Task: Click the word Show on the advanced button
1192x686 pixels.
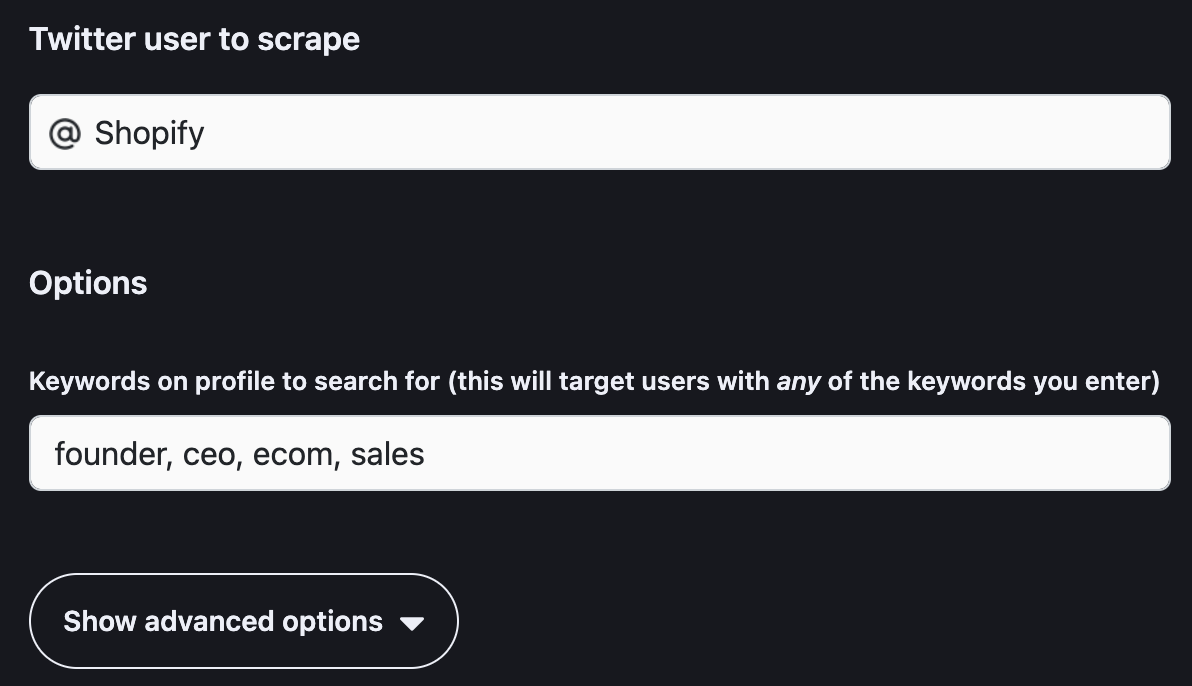Action: [100, 621]
